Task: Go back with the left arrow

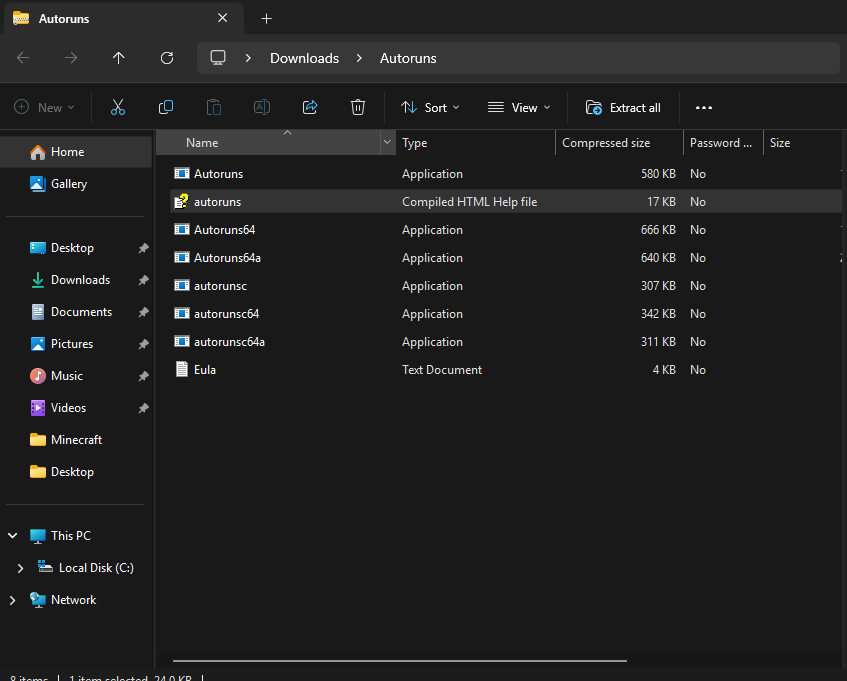Action: [23, 58]
